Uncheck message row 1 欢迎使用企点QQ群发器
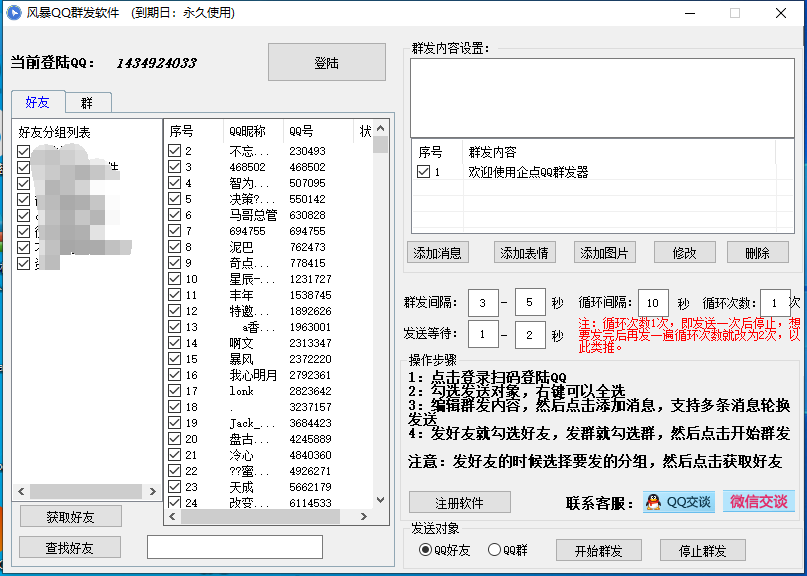 click(x=424, y=171)
